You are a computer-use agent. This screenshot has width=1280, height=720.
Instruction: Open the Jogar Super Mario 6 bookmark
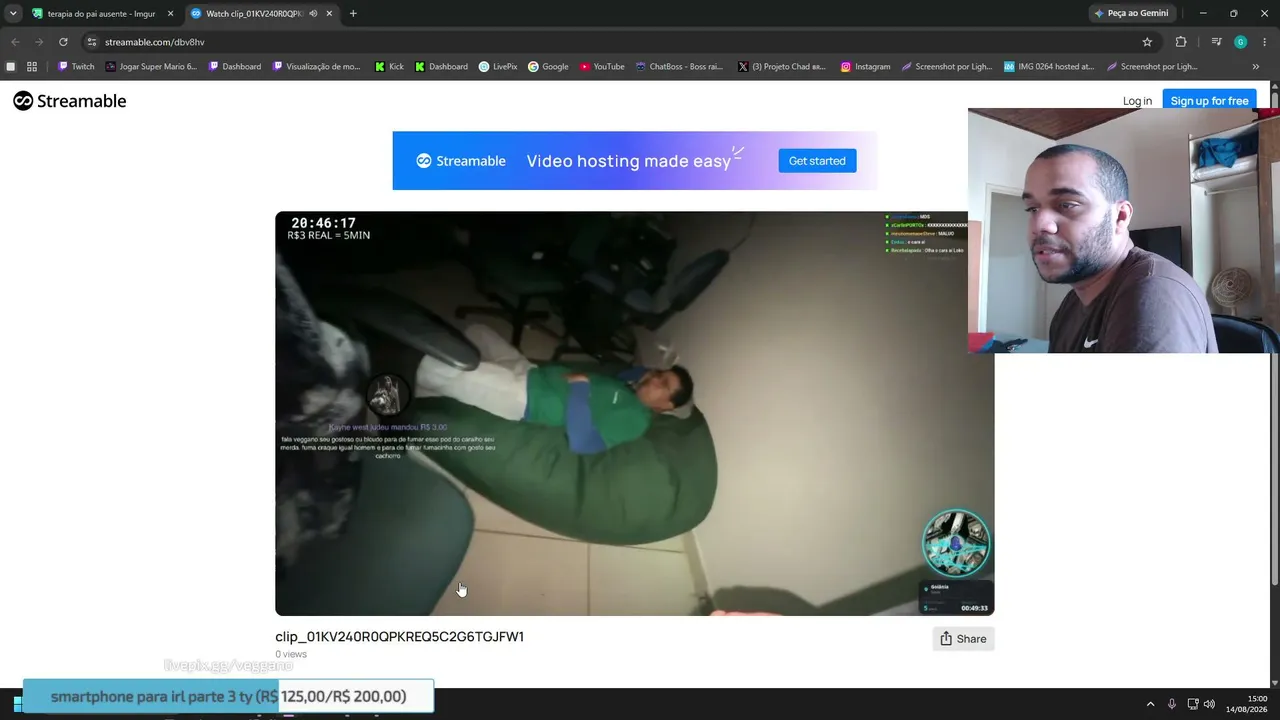tap(151, 67)
